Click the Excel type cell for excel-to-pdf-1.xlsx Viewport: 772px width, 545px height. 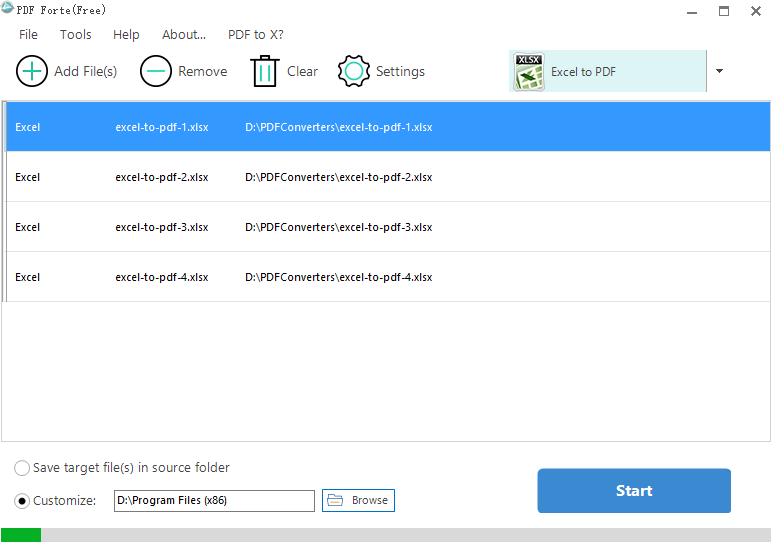point(28,127)
